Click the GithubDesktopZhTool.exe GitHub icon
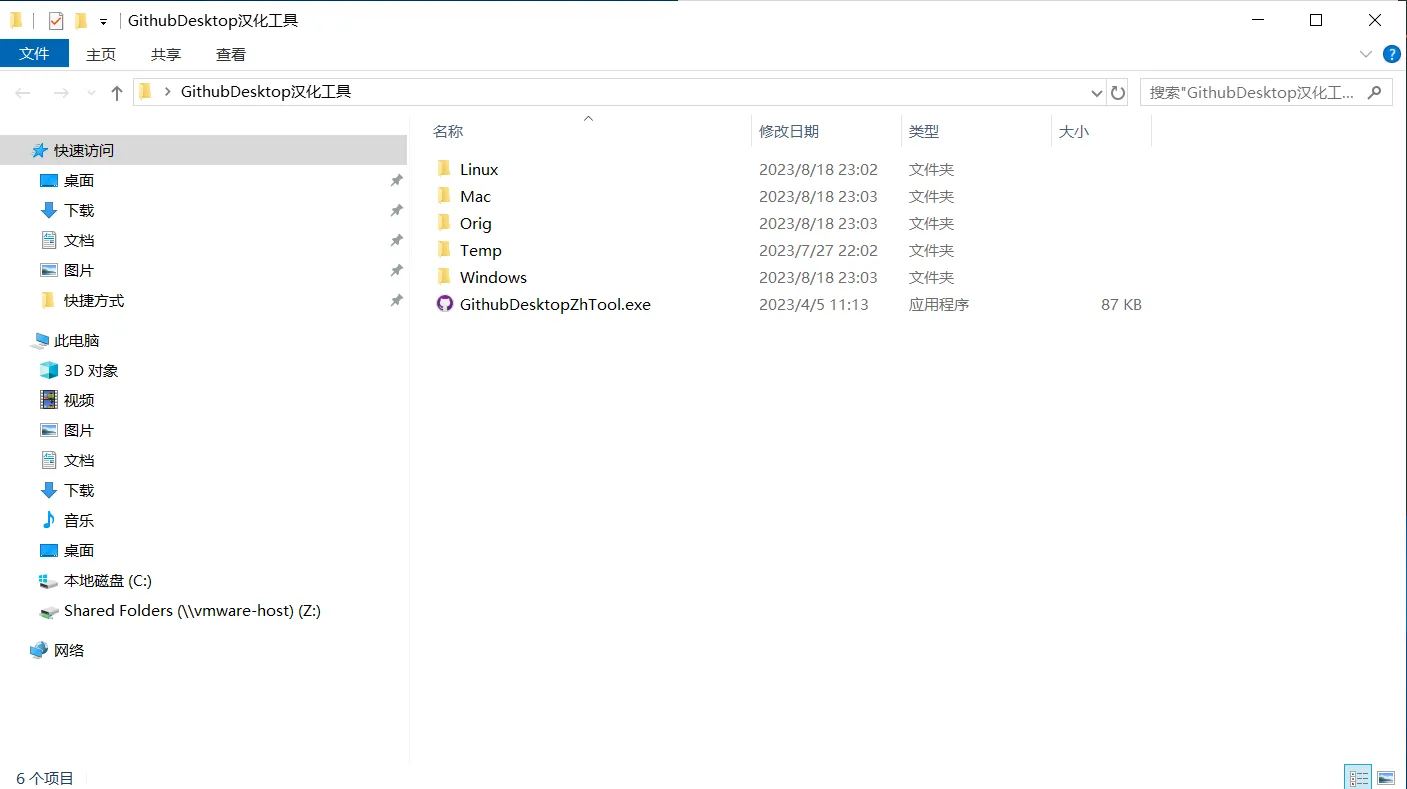This screenshot has height=789, width=1407. [x=445, y=304]
